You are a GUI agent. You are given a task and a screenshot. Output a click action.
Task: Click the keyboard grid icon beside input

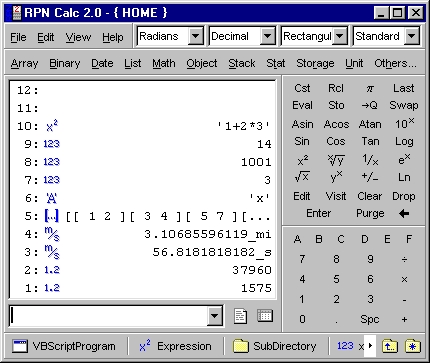point(265,315)
